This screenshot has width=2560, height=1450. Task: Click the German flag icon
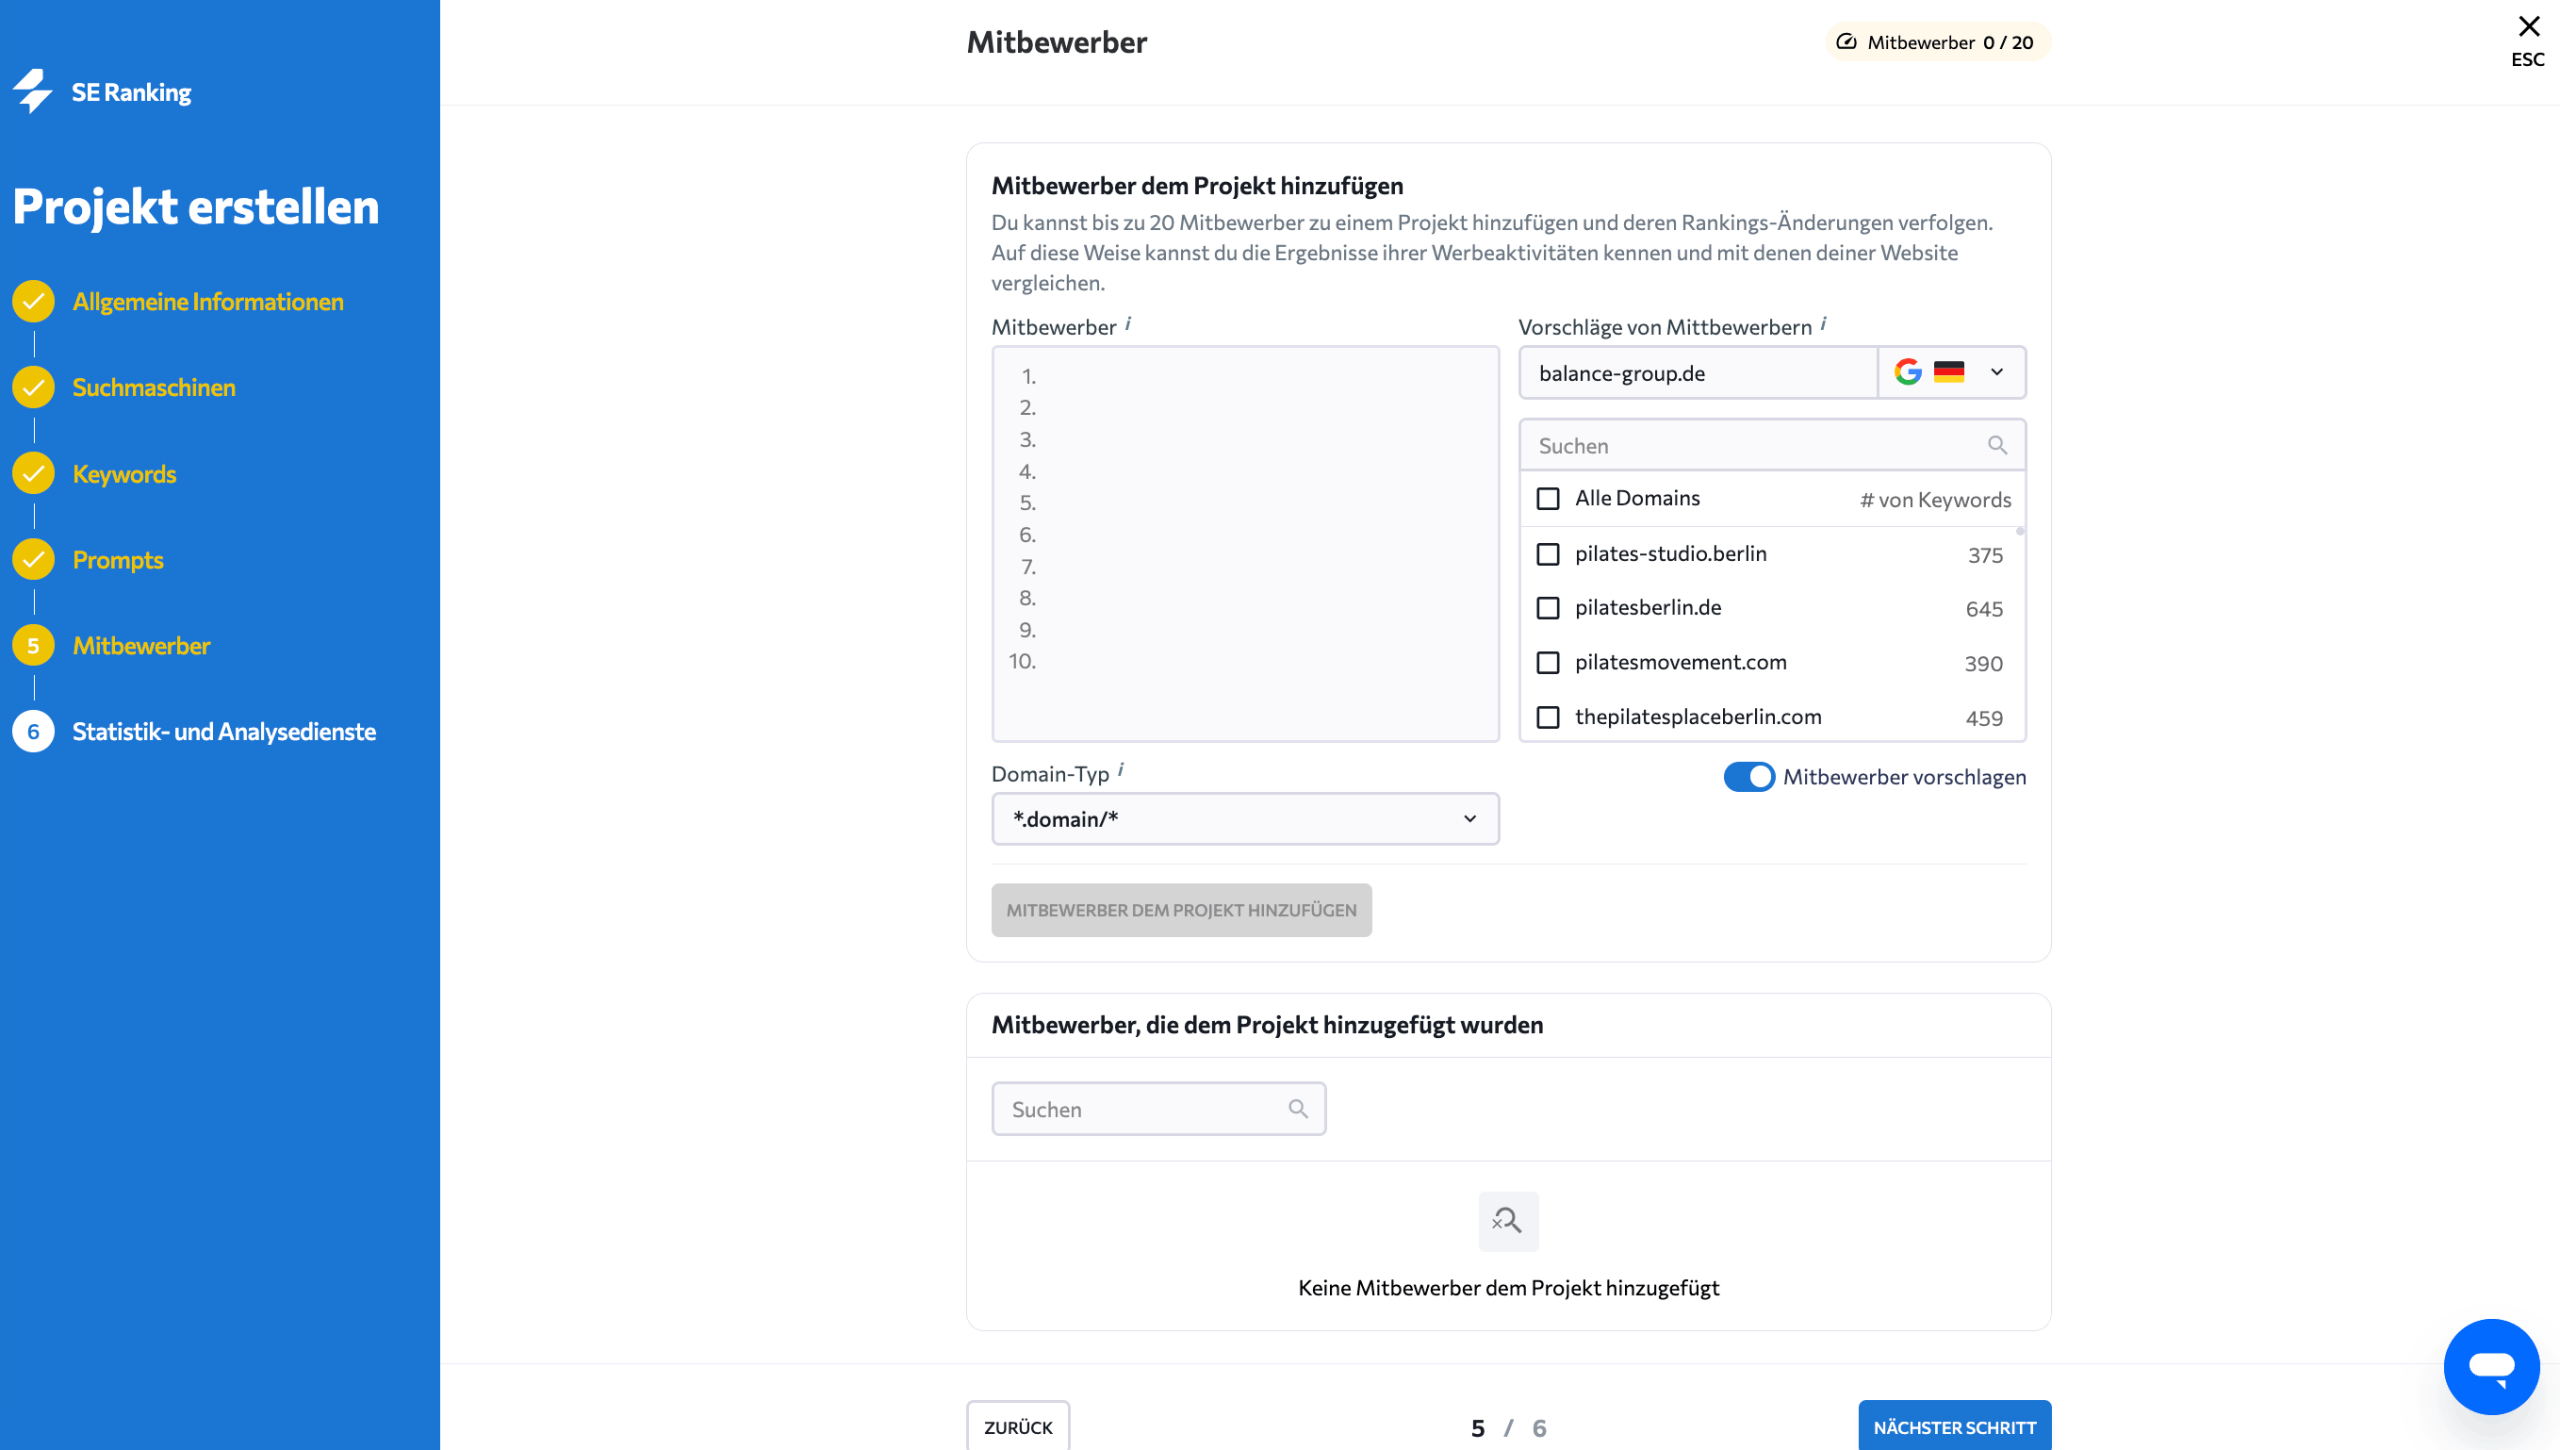click(1949, 372)
